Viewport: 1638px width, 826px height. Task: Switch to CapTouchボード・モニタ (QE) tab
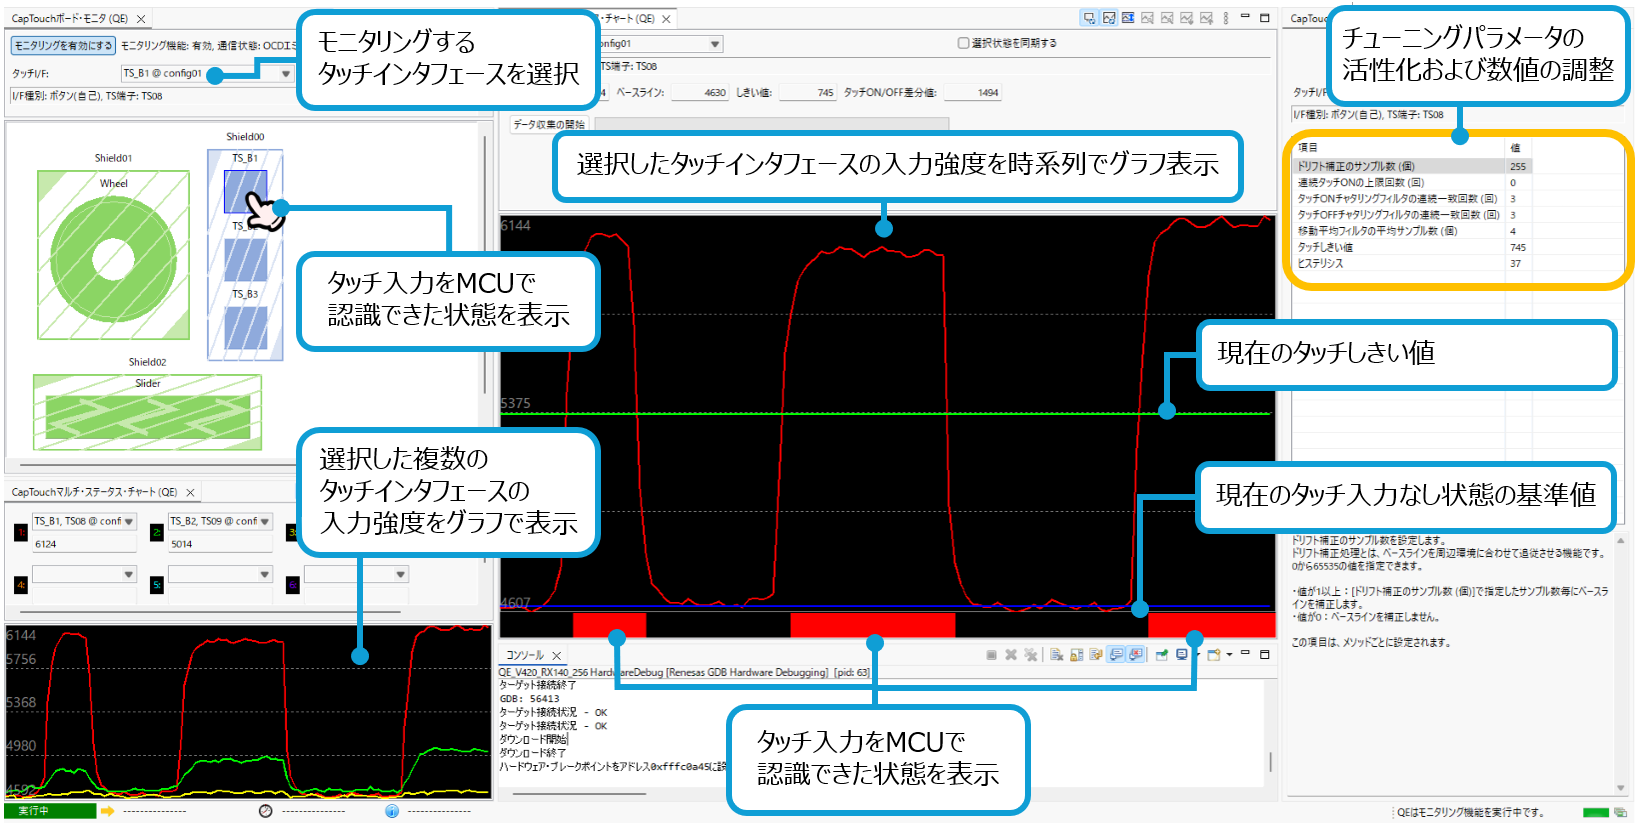point(70,18)
